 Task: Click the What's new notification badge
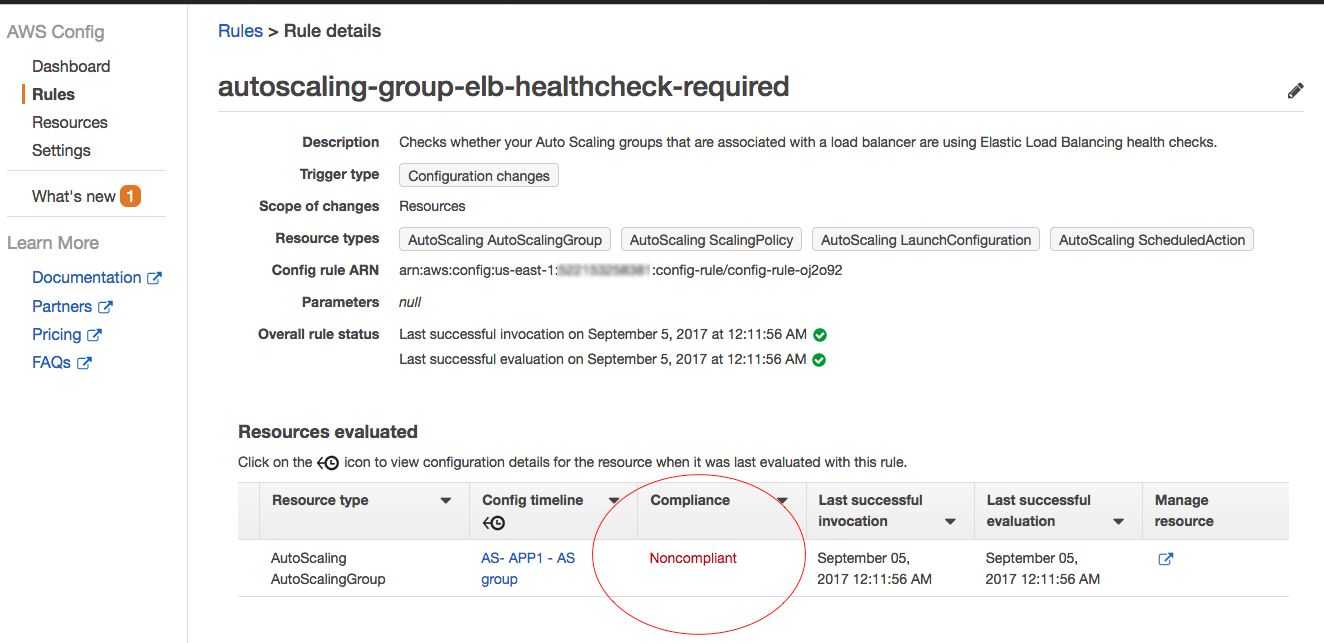[x=130, y=196]
